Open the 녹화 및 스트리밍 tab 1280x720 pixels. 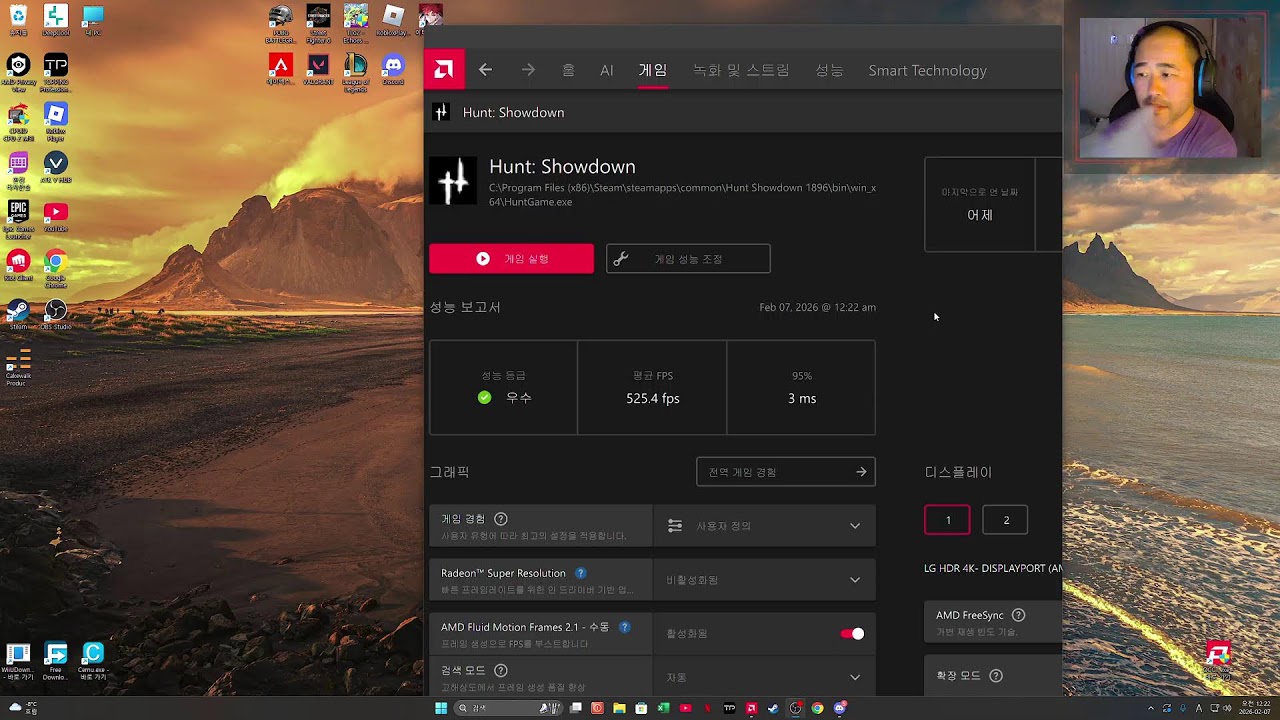[x=741, y=70]
